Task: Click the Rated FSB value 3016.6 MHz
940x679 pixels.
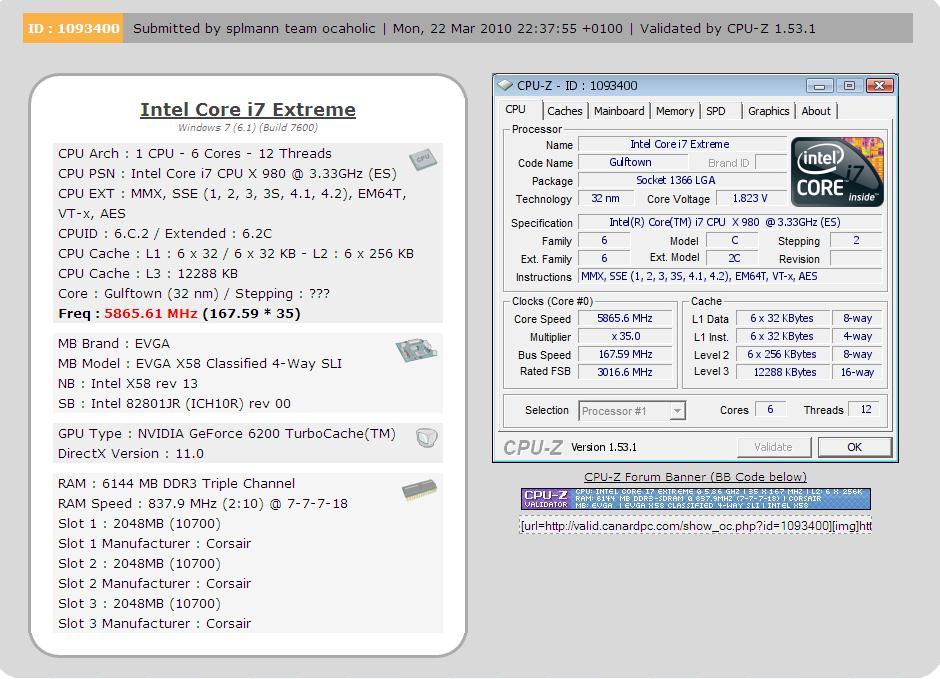Action: (625, 372)
